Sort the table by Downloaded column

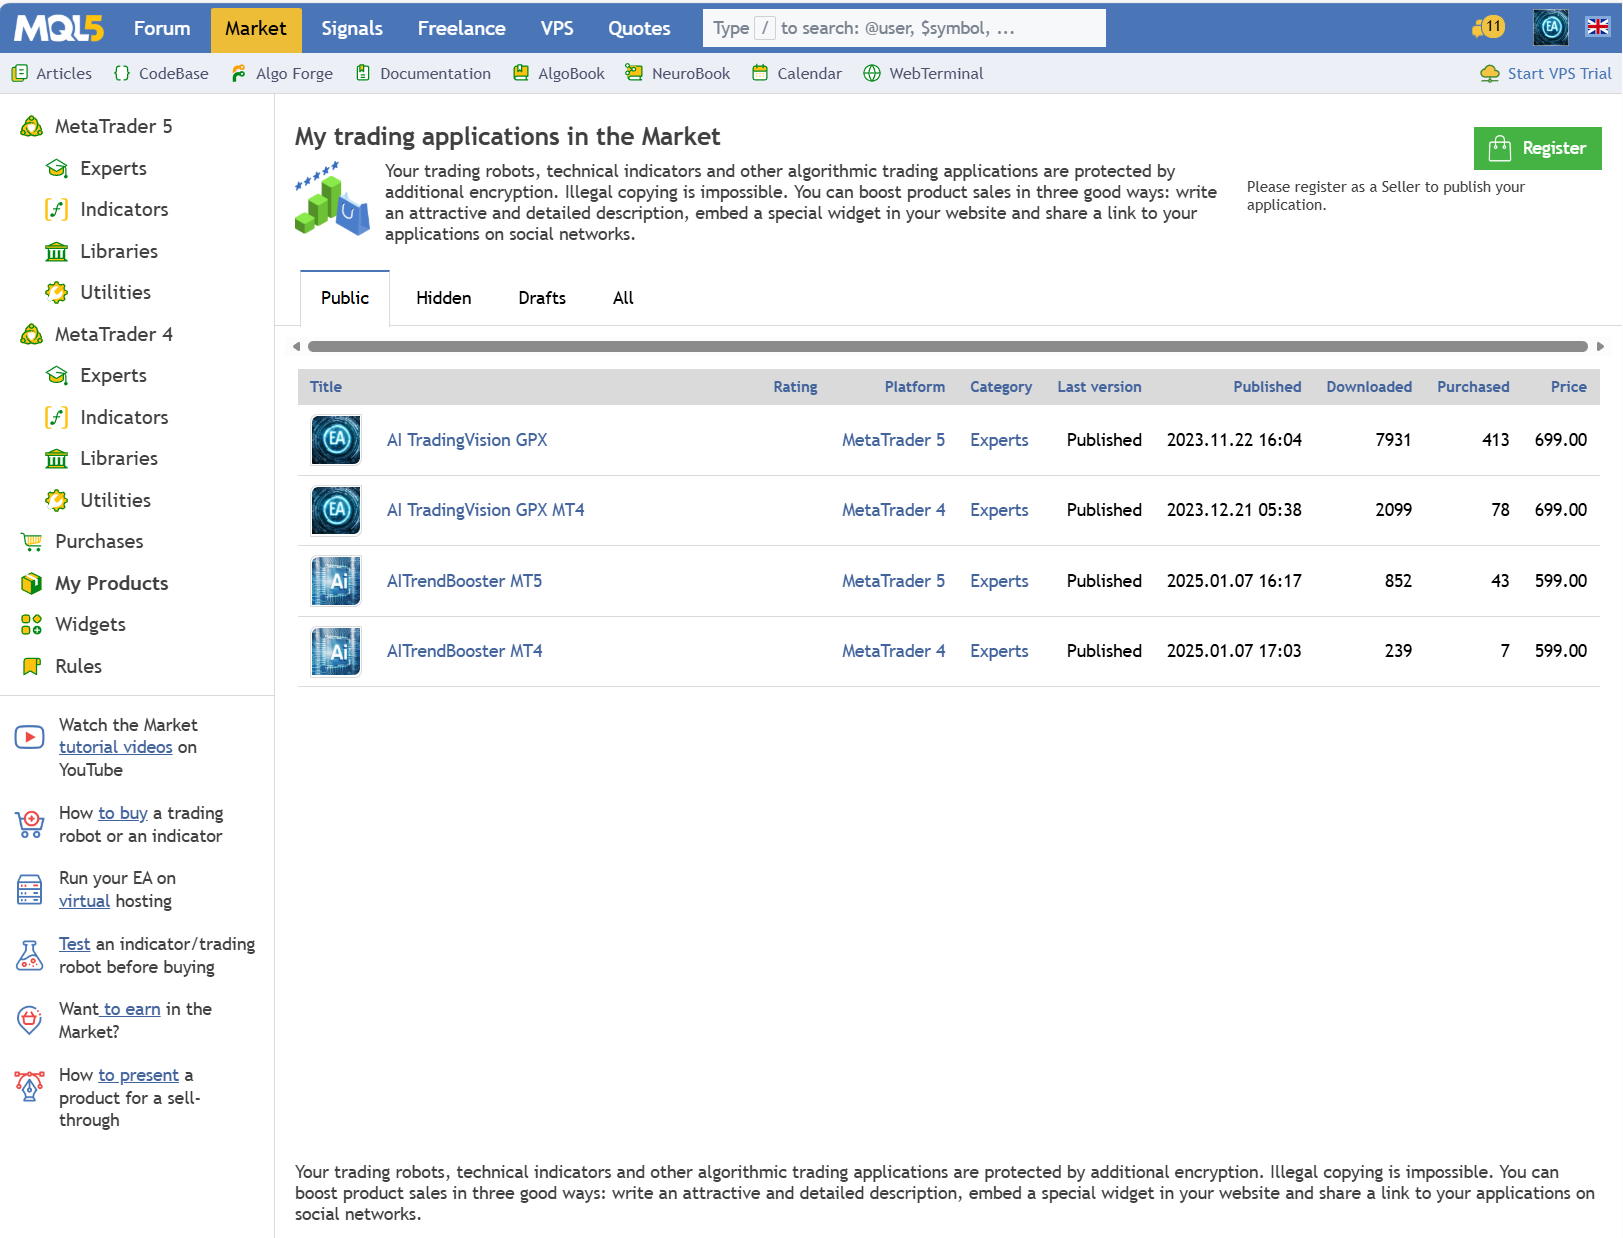(x=1369, y=387)
